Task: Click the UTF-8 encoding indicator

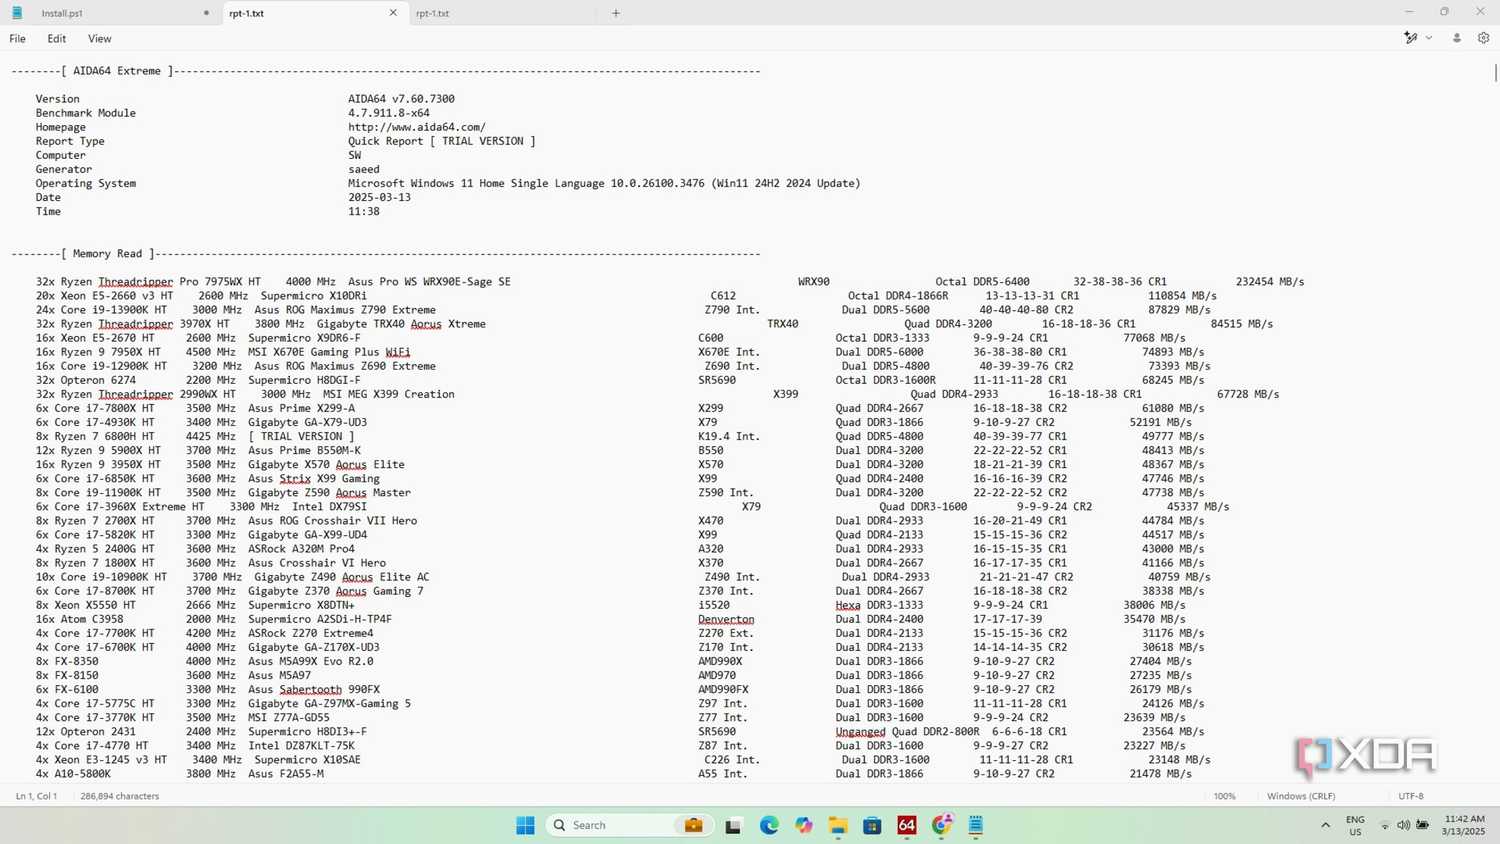Action: coord(1410,796)
